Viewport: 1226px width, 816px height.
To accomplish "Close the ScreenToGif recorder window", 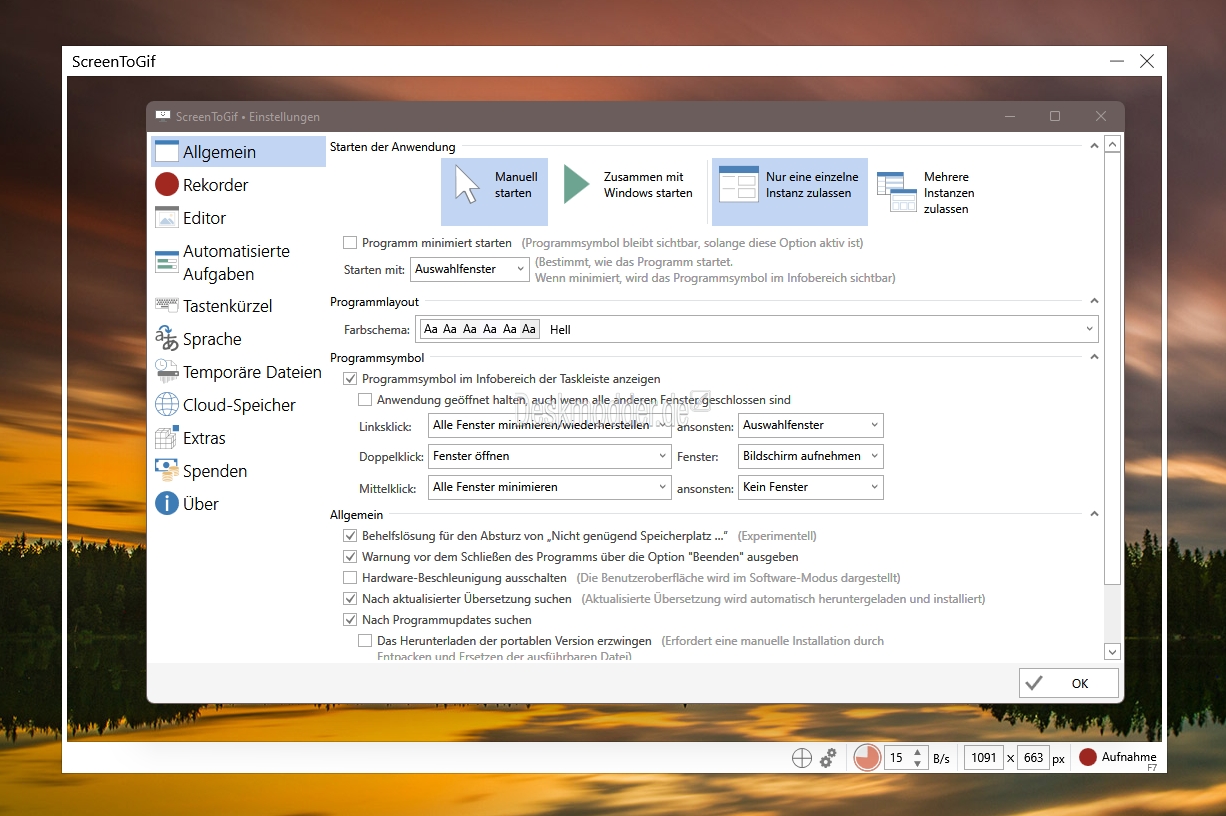I will 1147,62.
